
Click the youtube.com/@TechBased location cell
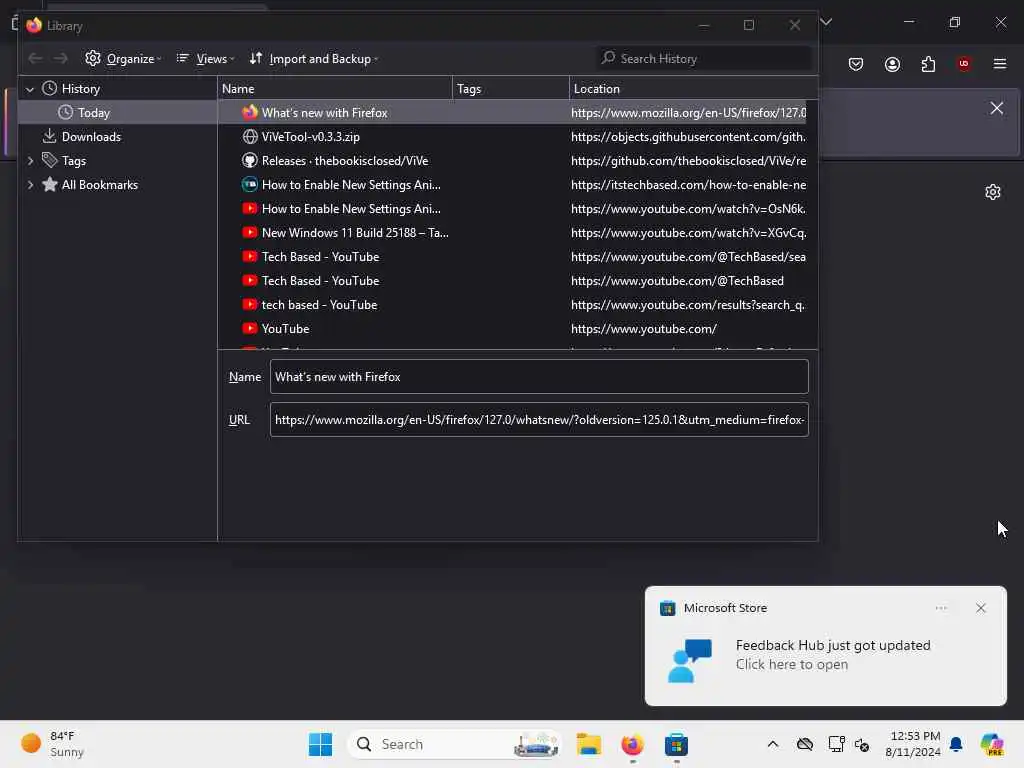coord(677,281)
